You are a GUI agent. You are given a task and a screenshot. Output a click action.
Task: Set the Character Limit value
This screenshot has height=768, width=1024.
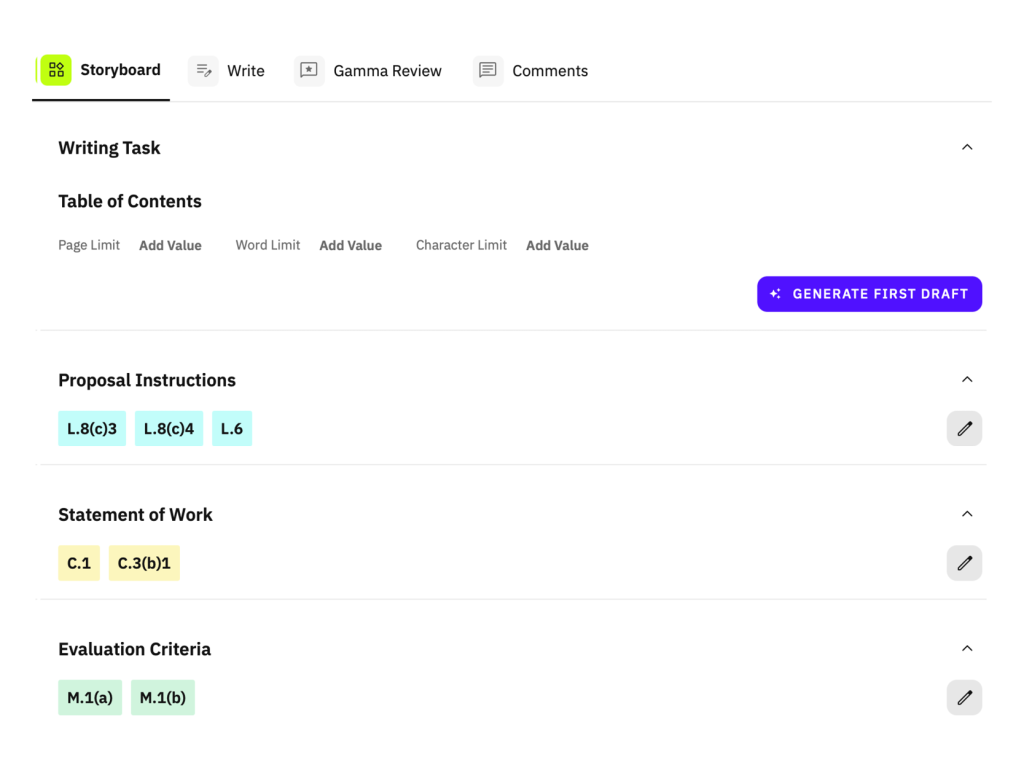point(557,246)
